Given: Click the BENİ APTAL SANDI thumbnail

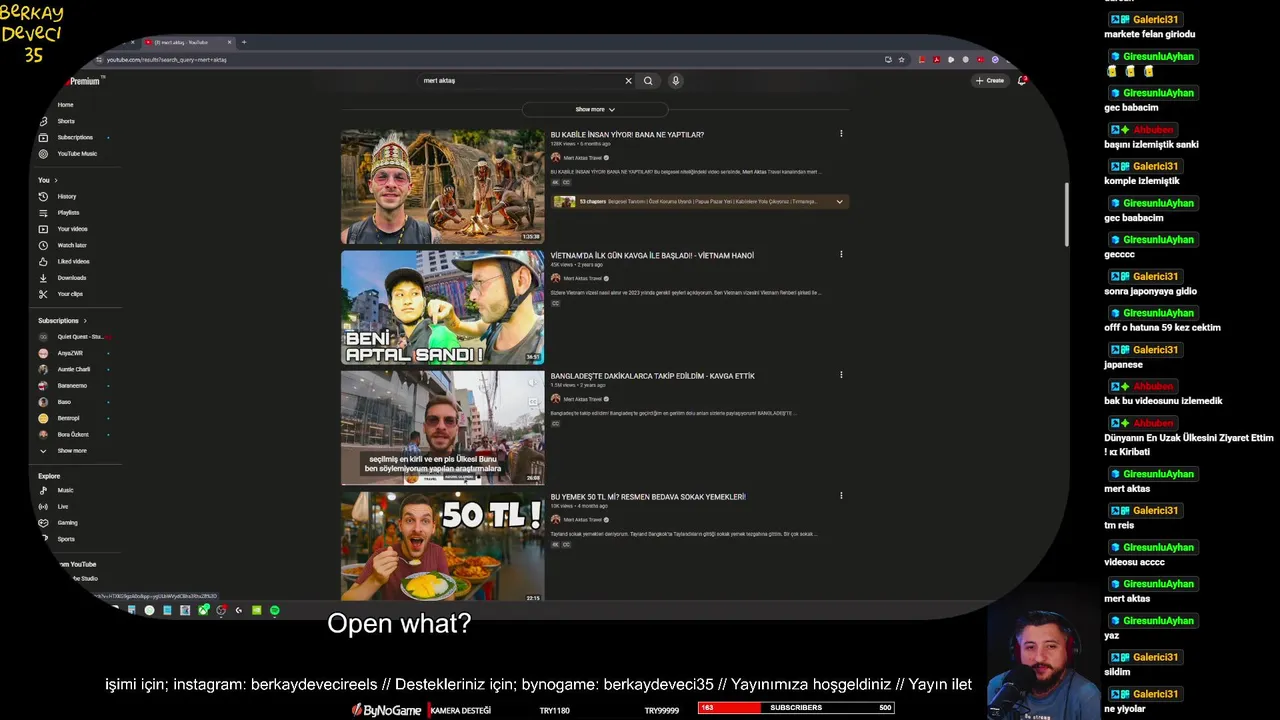Looking at the screenshot, I should point(442,307).
